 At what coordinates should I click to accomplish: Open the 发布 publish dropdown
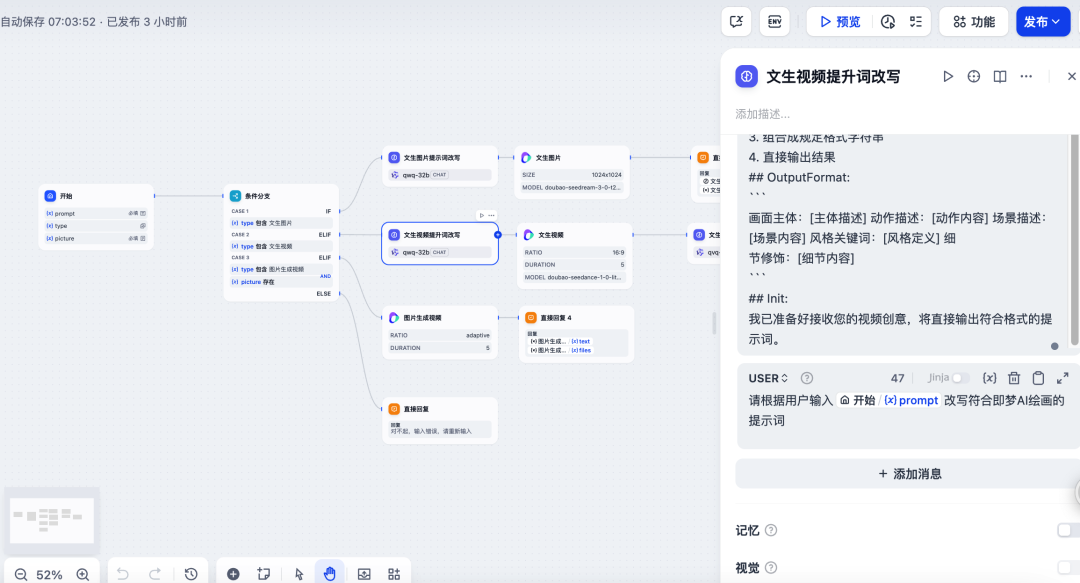coord(1043,22)
